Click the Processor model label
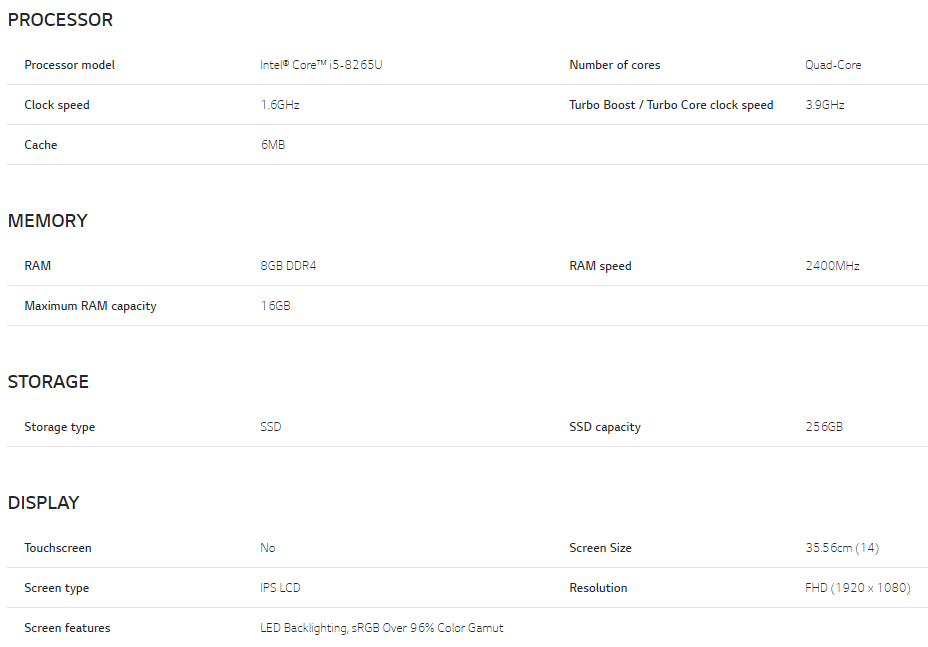 69,65
